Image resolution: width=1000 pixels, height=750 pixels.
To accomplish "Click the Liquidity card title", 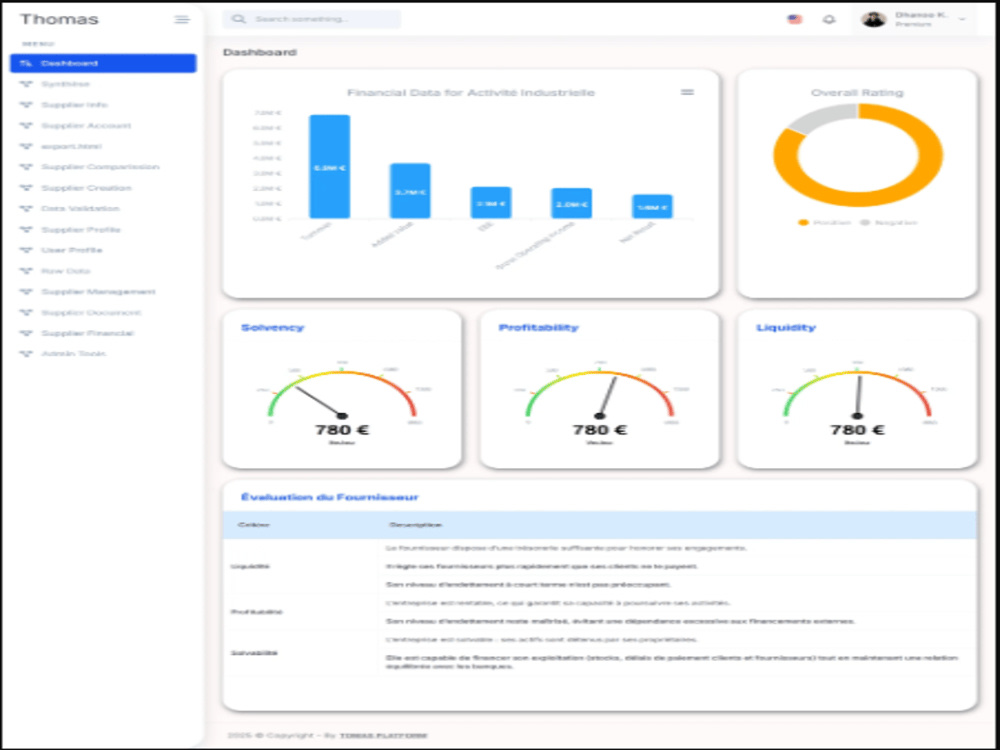I will click(x=786, y=328).
